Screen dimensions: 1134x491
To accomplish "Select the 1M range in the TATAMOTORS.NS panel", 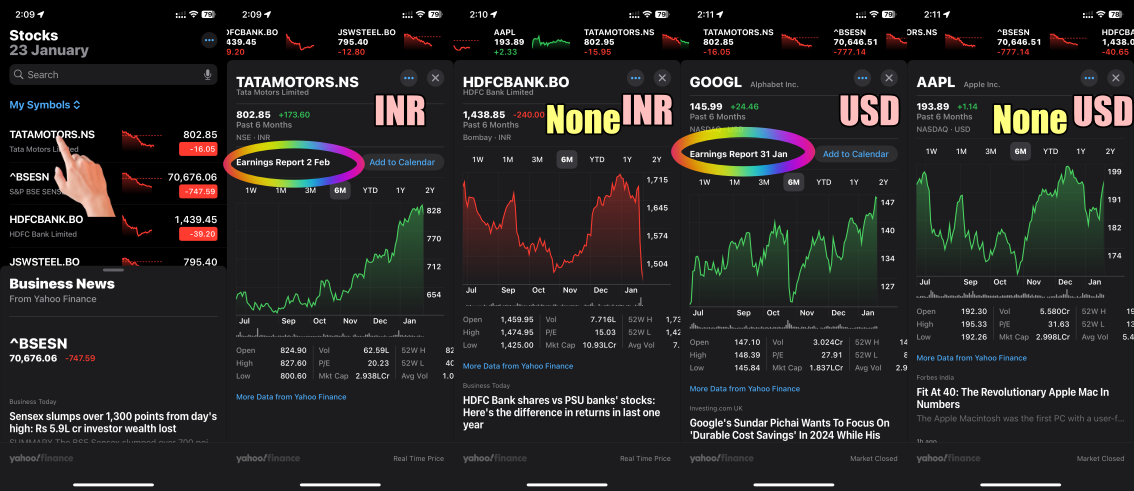I will [x=281, y=190].
